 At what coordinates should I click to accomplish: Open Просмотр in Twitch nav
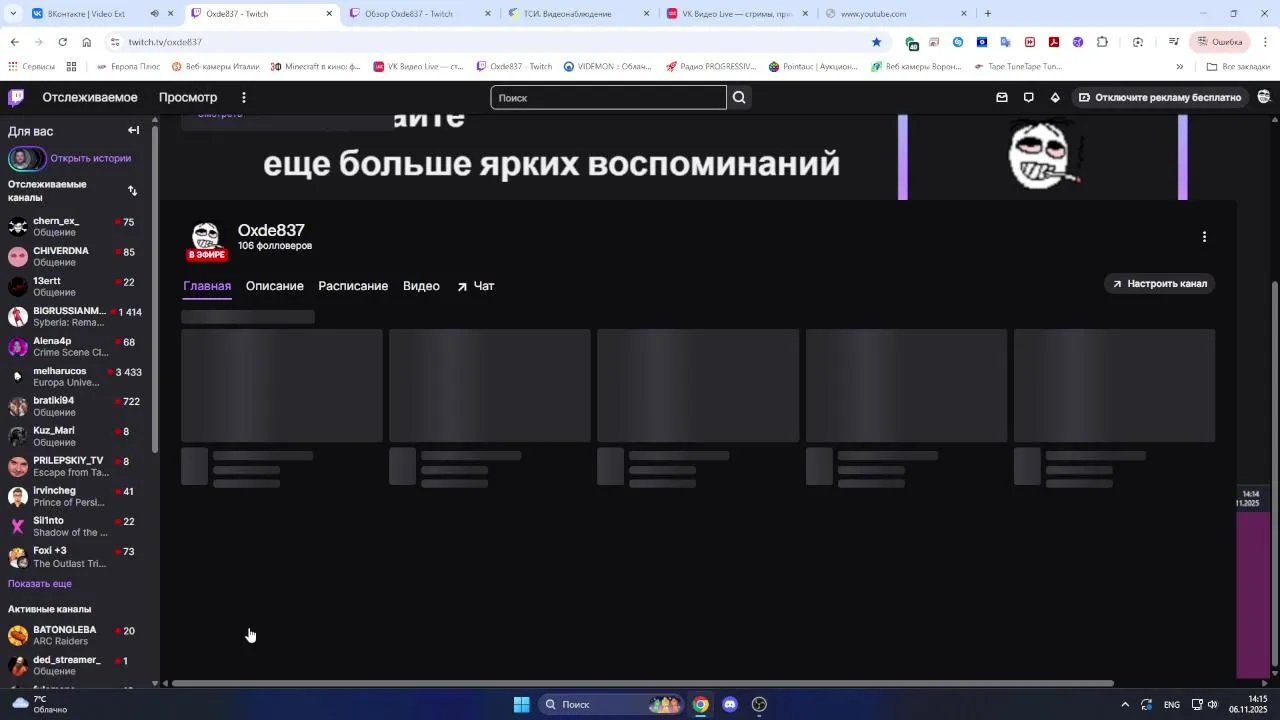(188, 97)
